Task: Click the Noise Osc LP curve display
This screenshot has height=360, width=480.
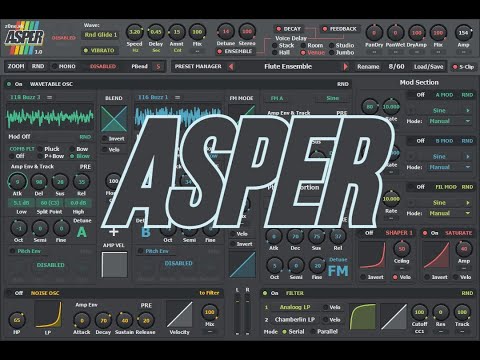Action: 48,315
